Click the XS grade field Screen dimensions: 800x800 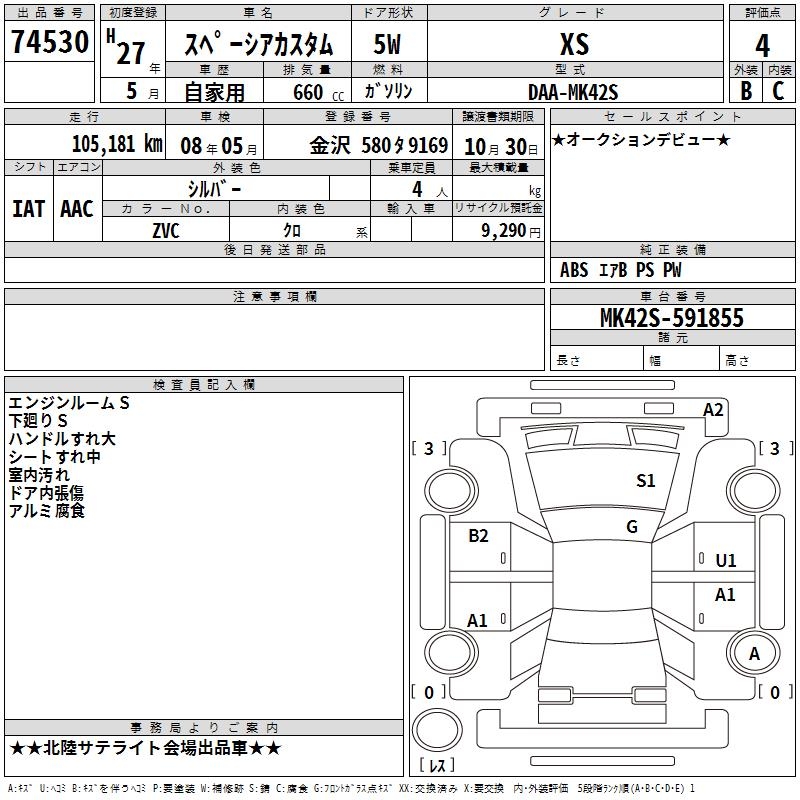(x=574, y=45)
